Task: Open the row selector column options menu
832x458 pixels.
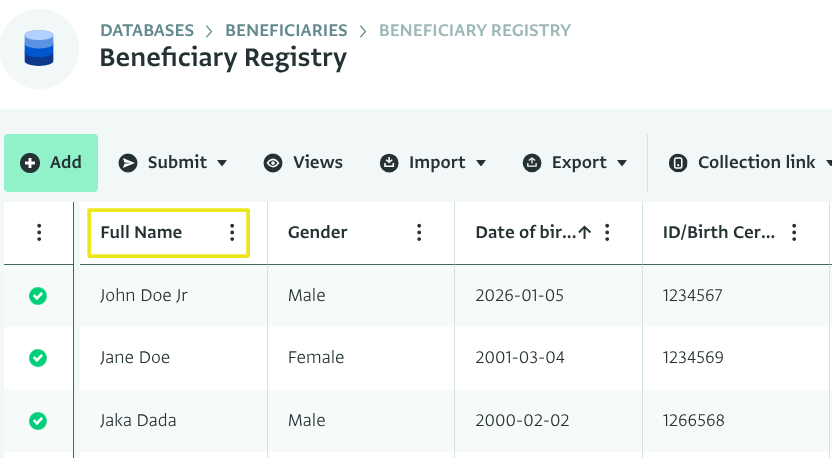Action: point(39,233)
